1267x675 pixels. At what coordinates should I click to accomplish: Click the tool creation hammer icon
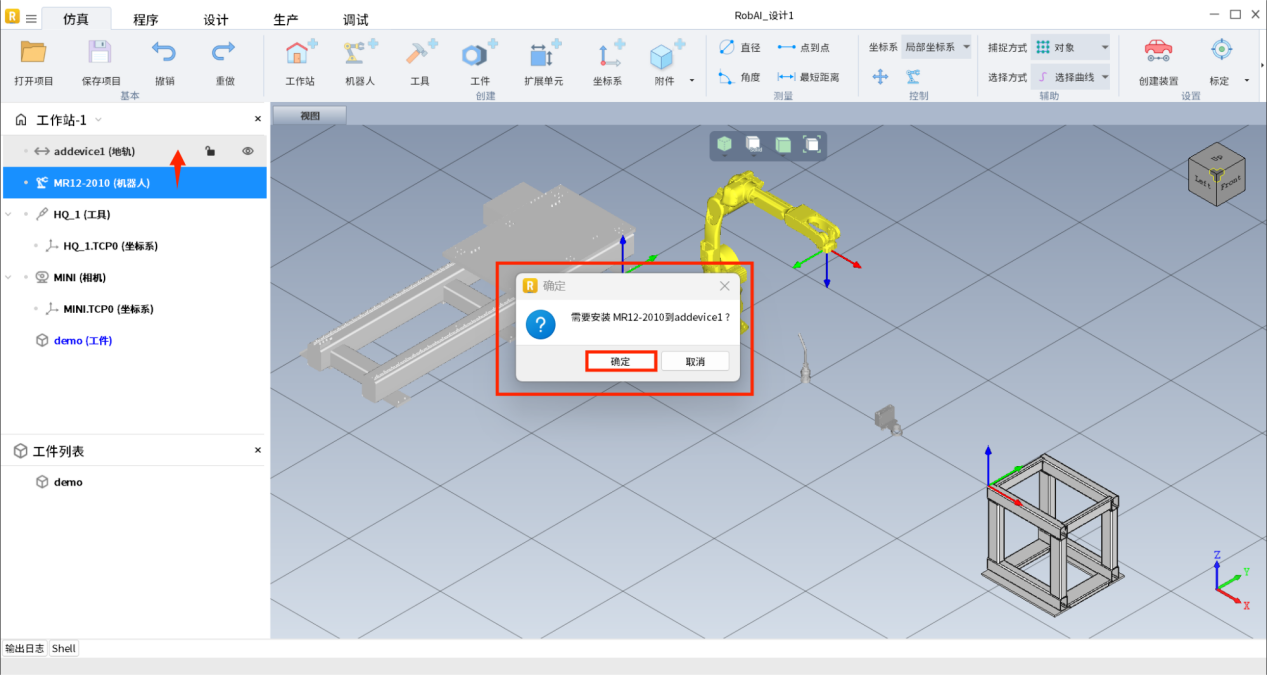[x=420, y=54]
